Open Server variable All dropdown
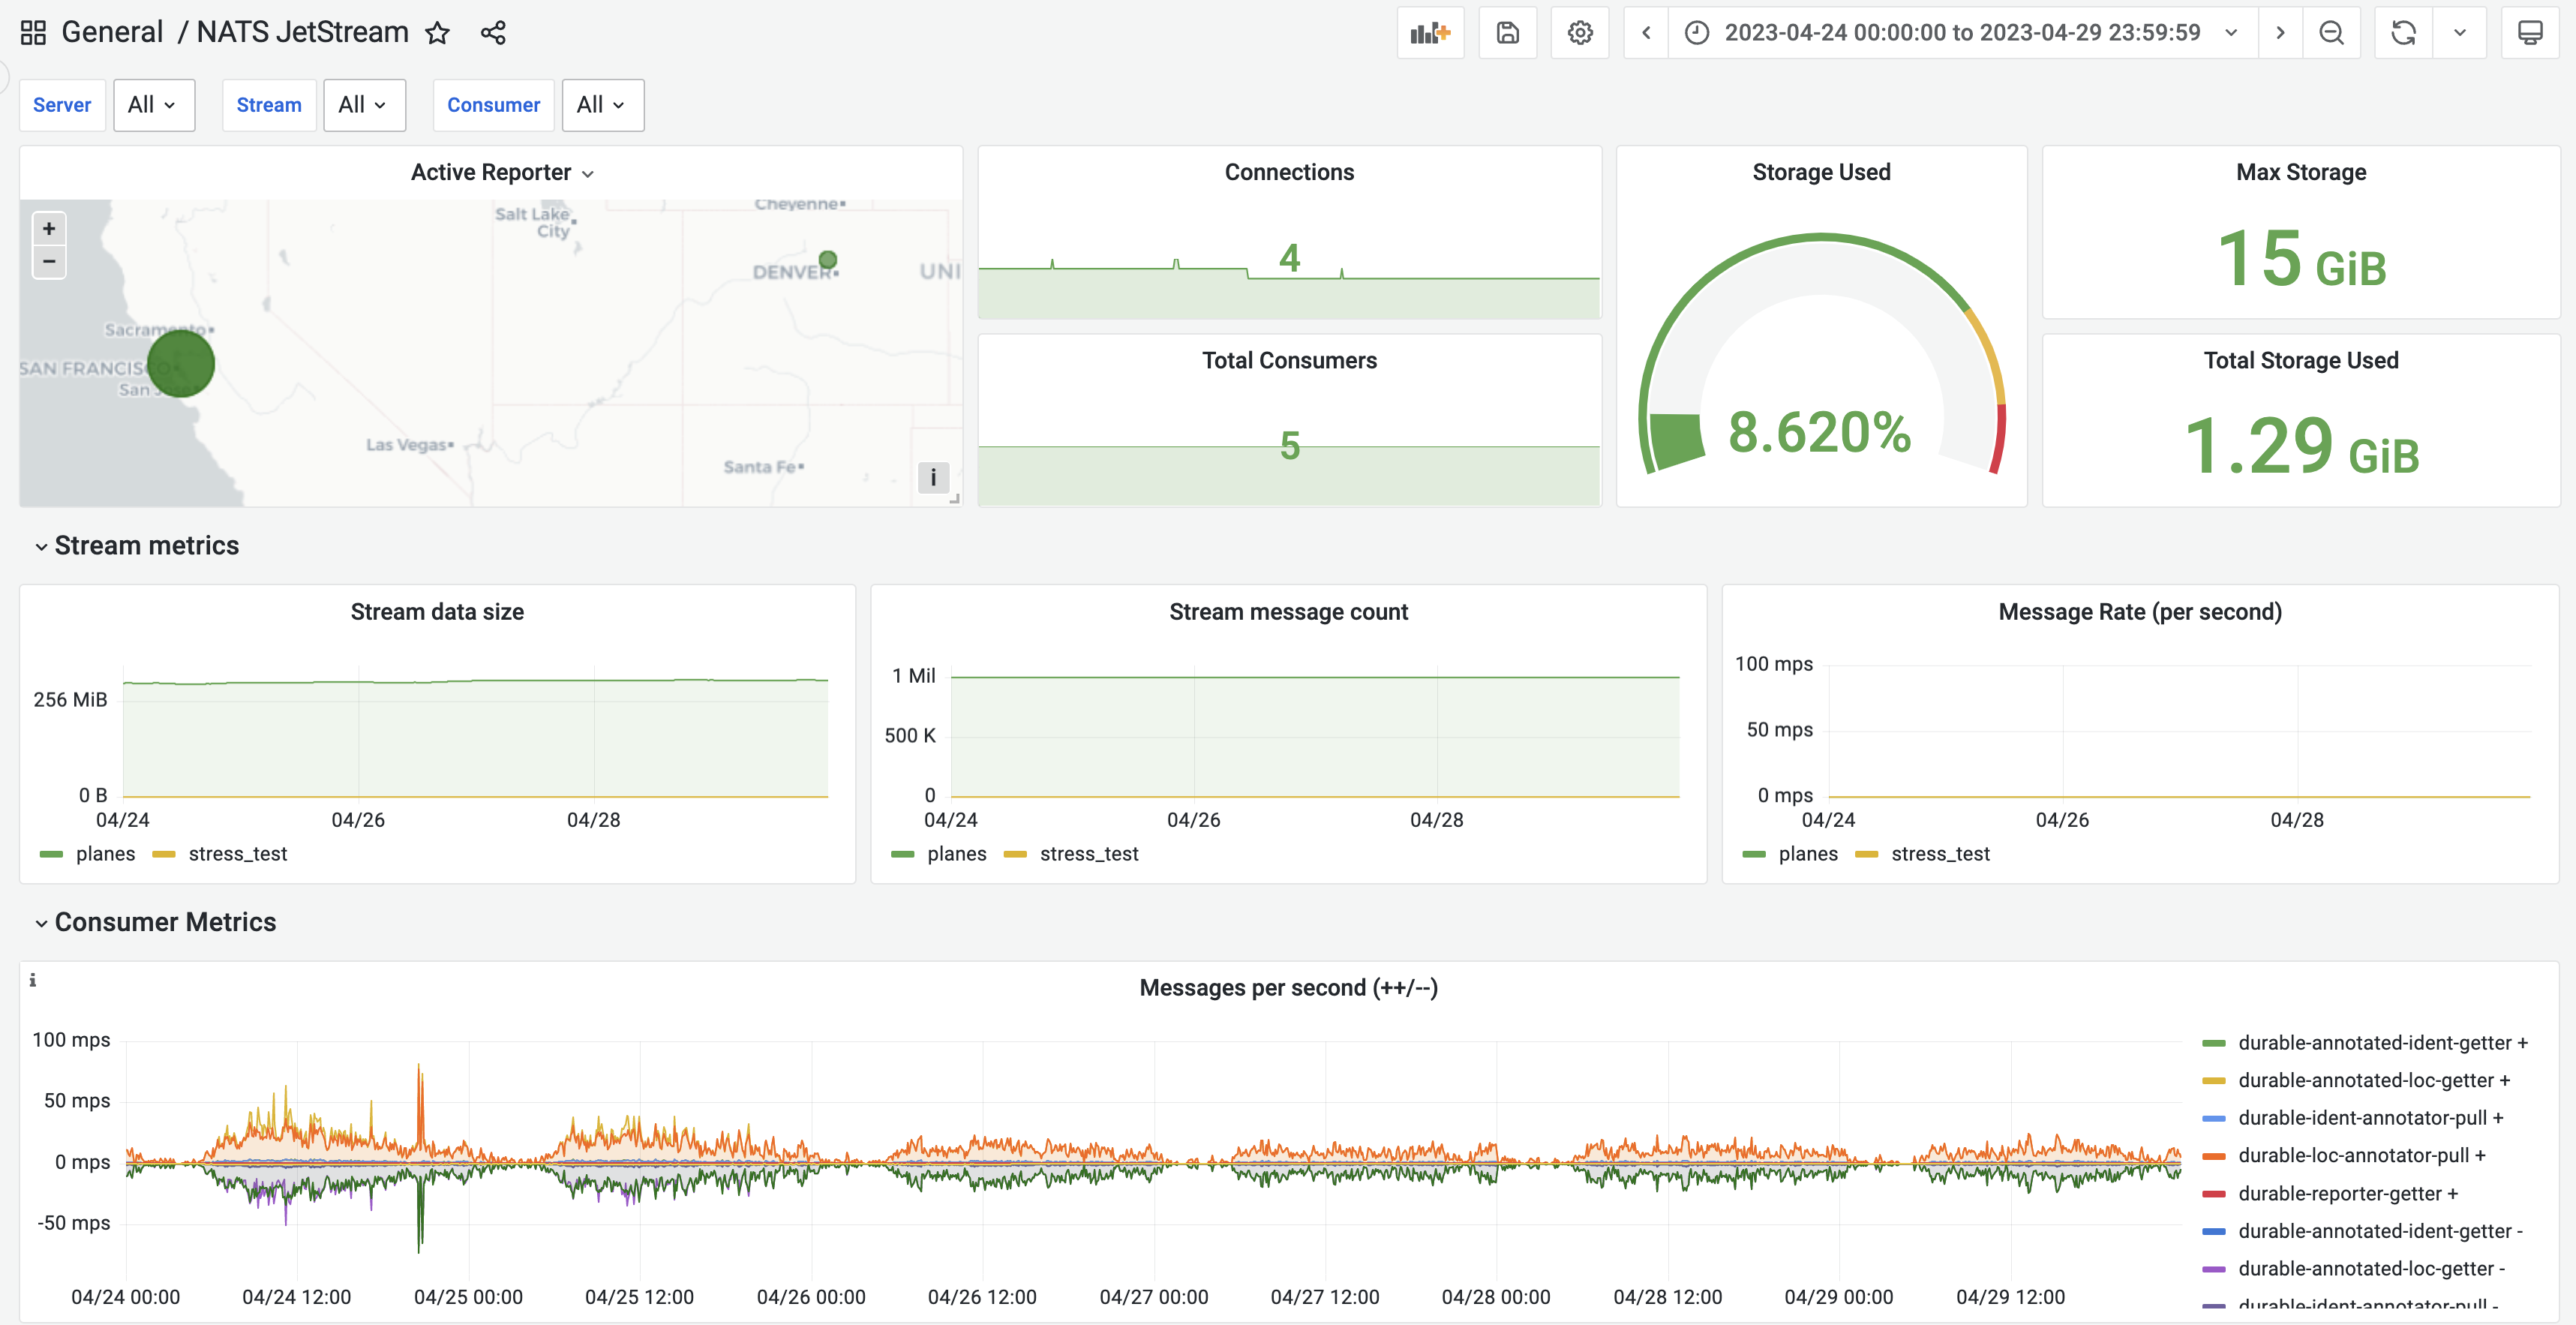Image resolution: width=2576 pixels, height=1325 pixels. [x=154, y=105]
